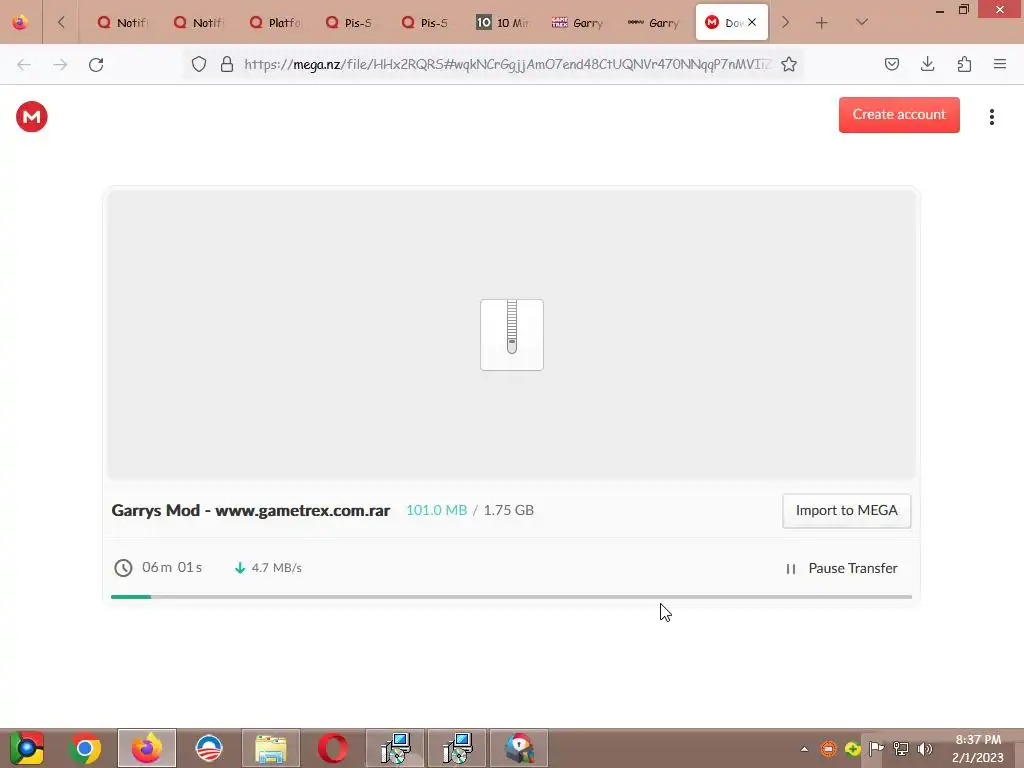Open the Firefox hamburger application menu
Image resolution: width=1024 pixels, height=768 pixels.
[x=1000, y=64]
